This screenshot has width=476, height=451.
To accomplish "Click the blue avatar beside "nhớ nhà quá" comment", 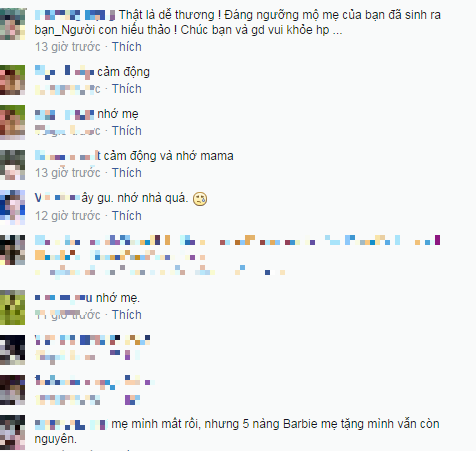I will point(12,207).
